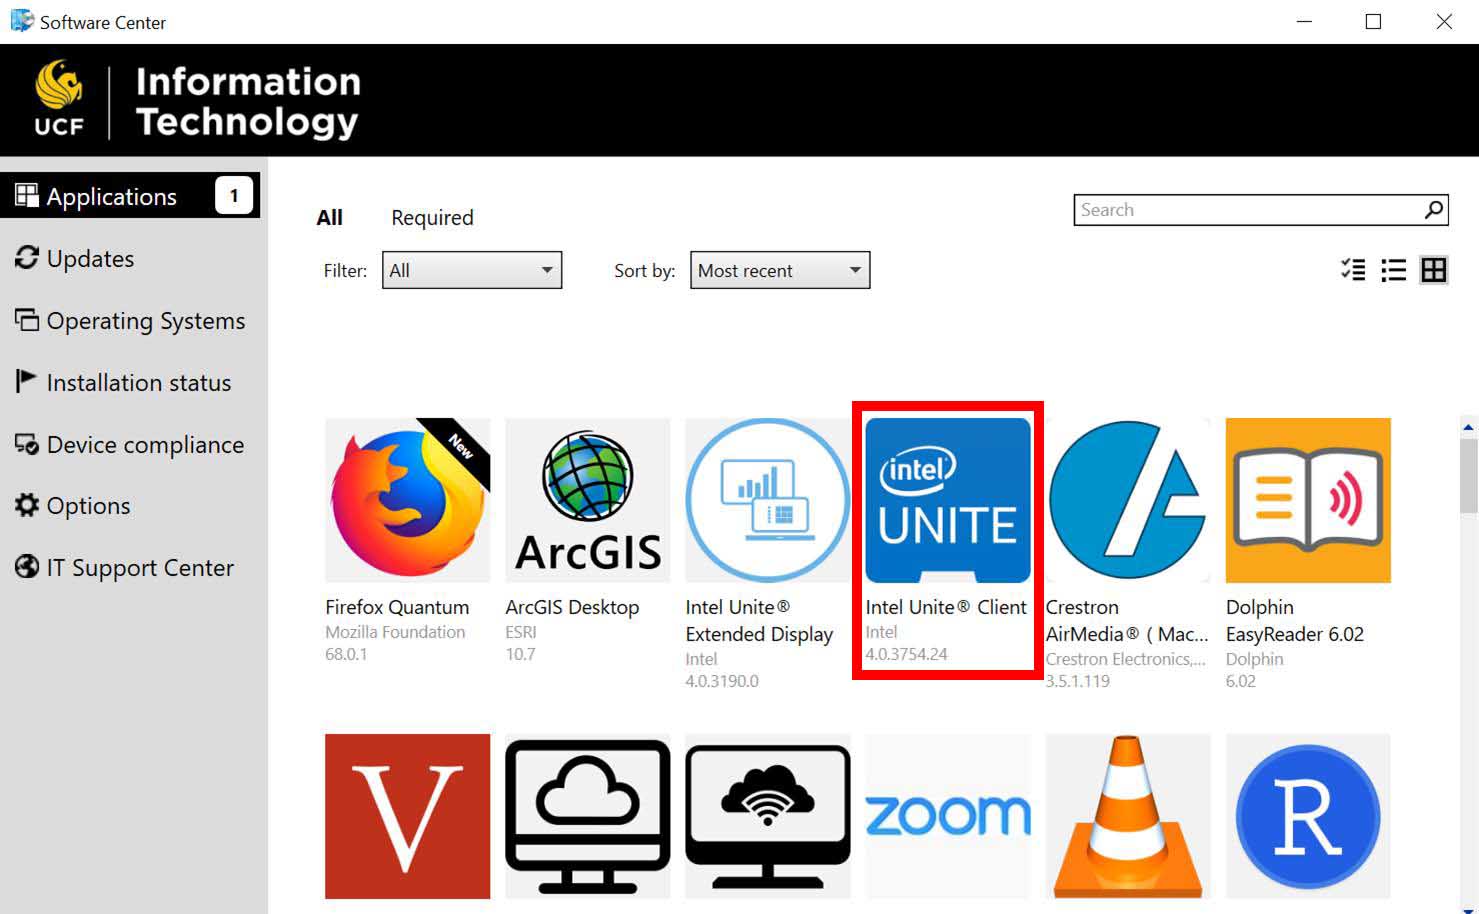This screenshot has height=914, width=1479.
Task: Open the ArcGIS Desktop application icon
Action: pyautogui.click(x=588, y=500)
